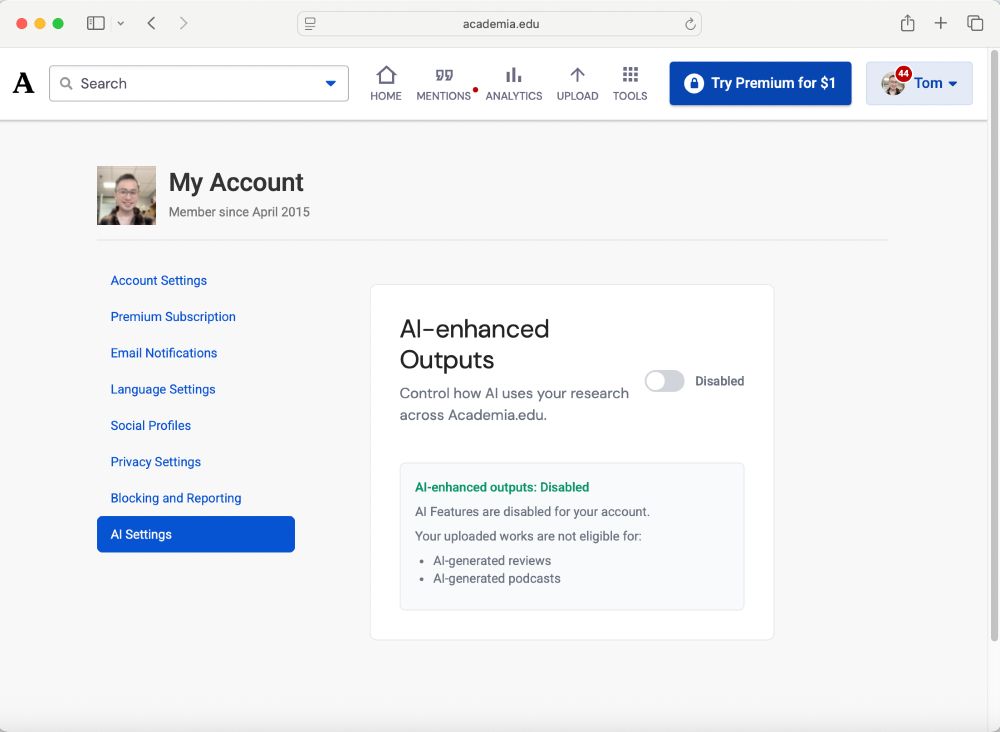Go to the Home icon
The width and height of the screenshot is (1000, 732).
coord(386,75)
